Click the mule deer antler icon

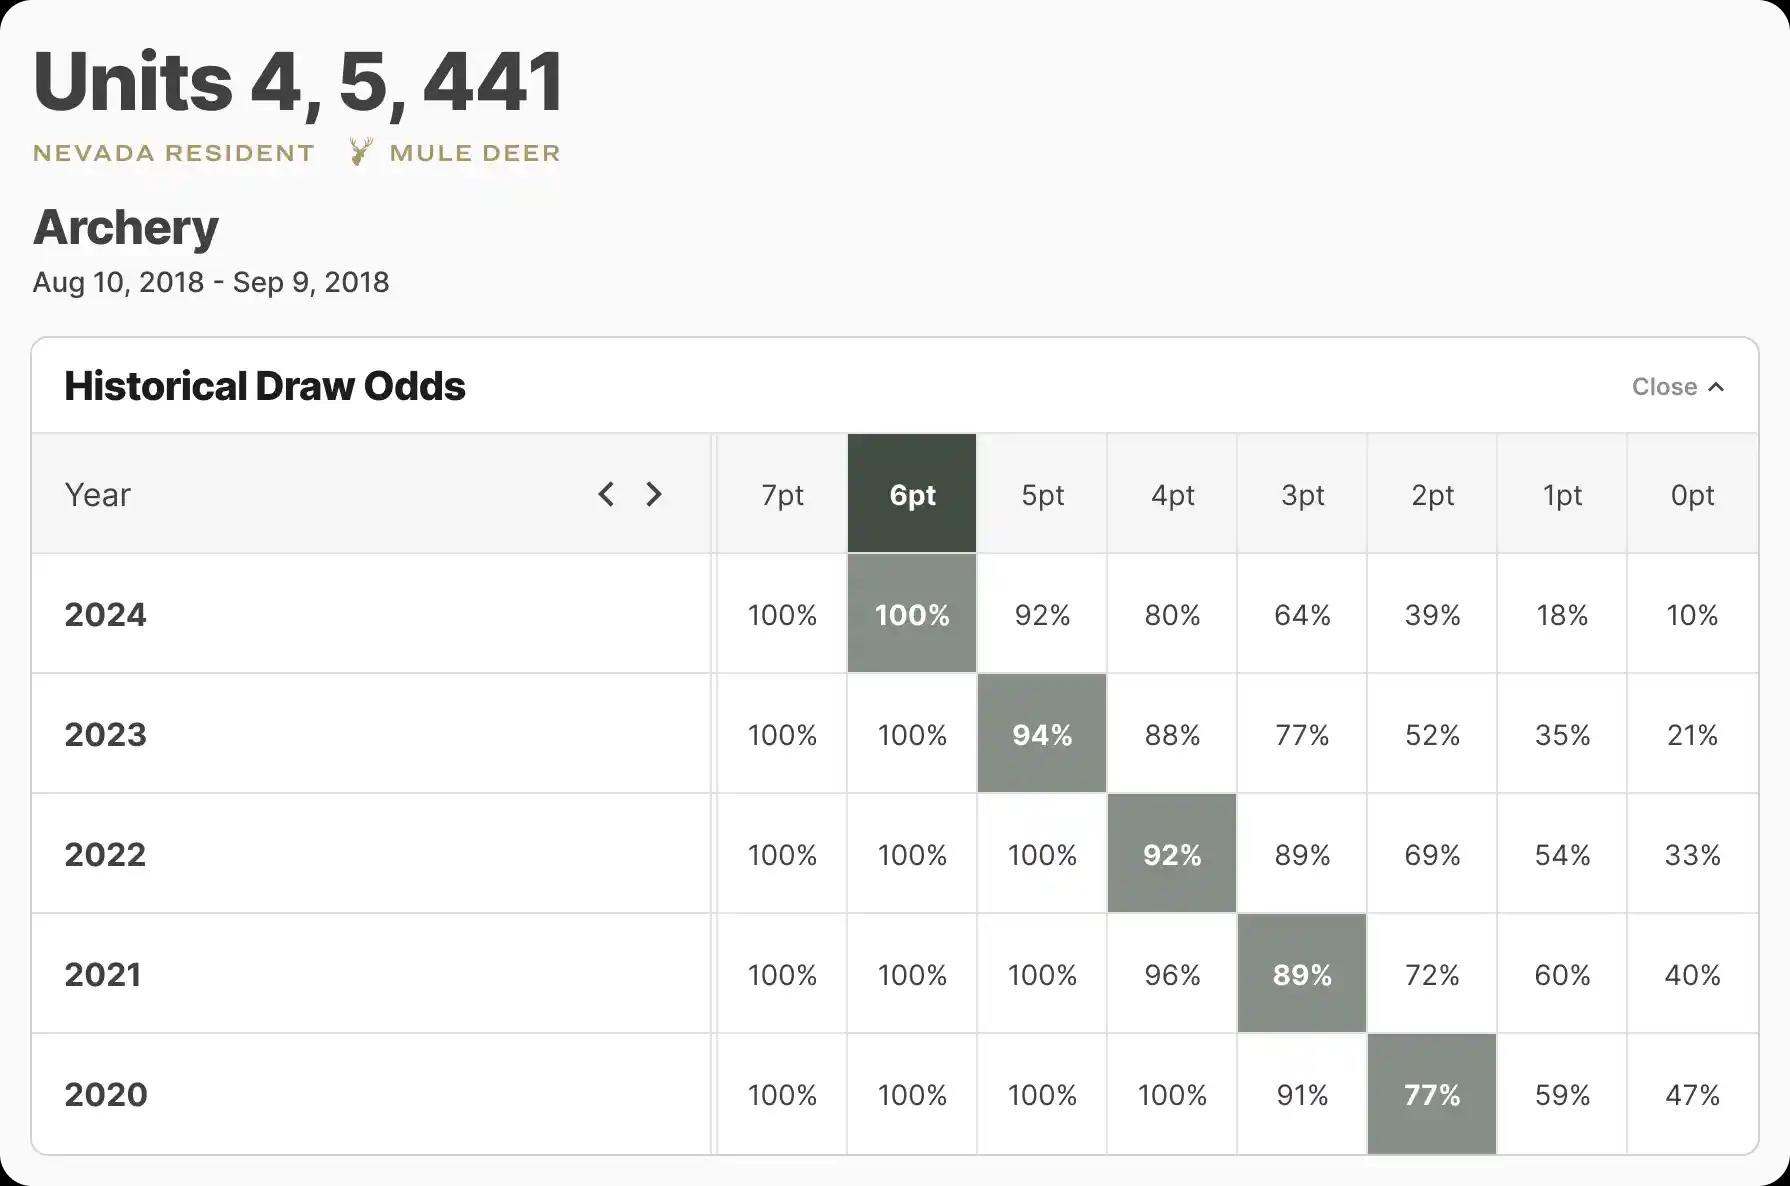point(361,152)
